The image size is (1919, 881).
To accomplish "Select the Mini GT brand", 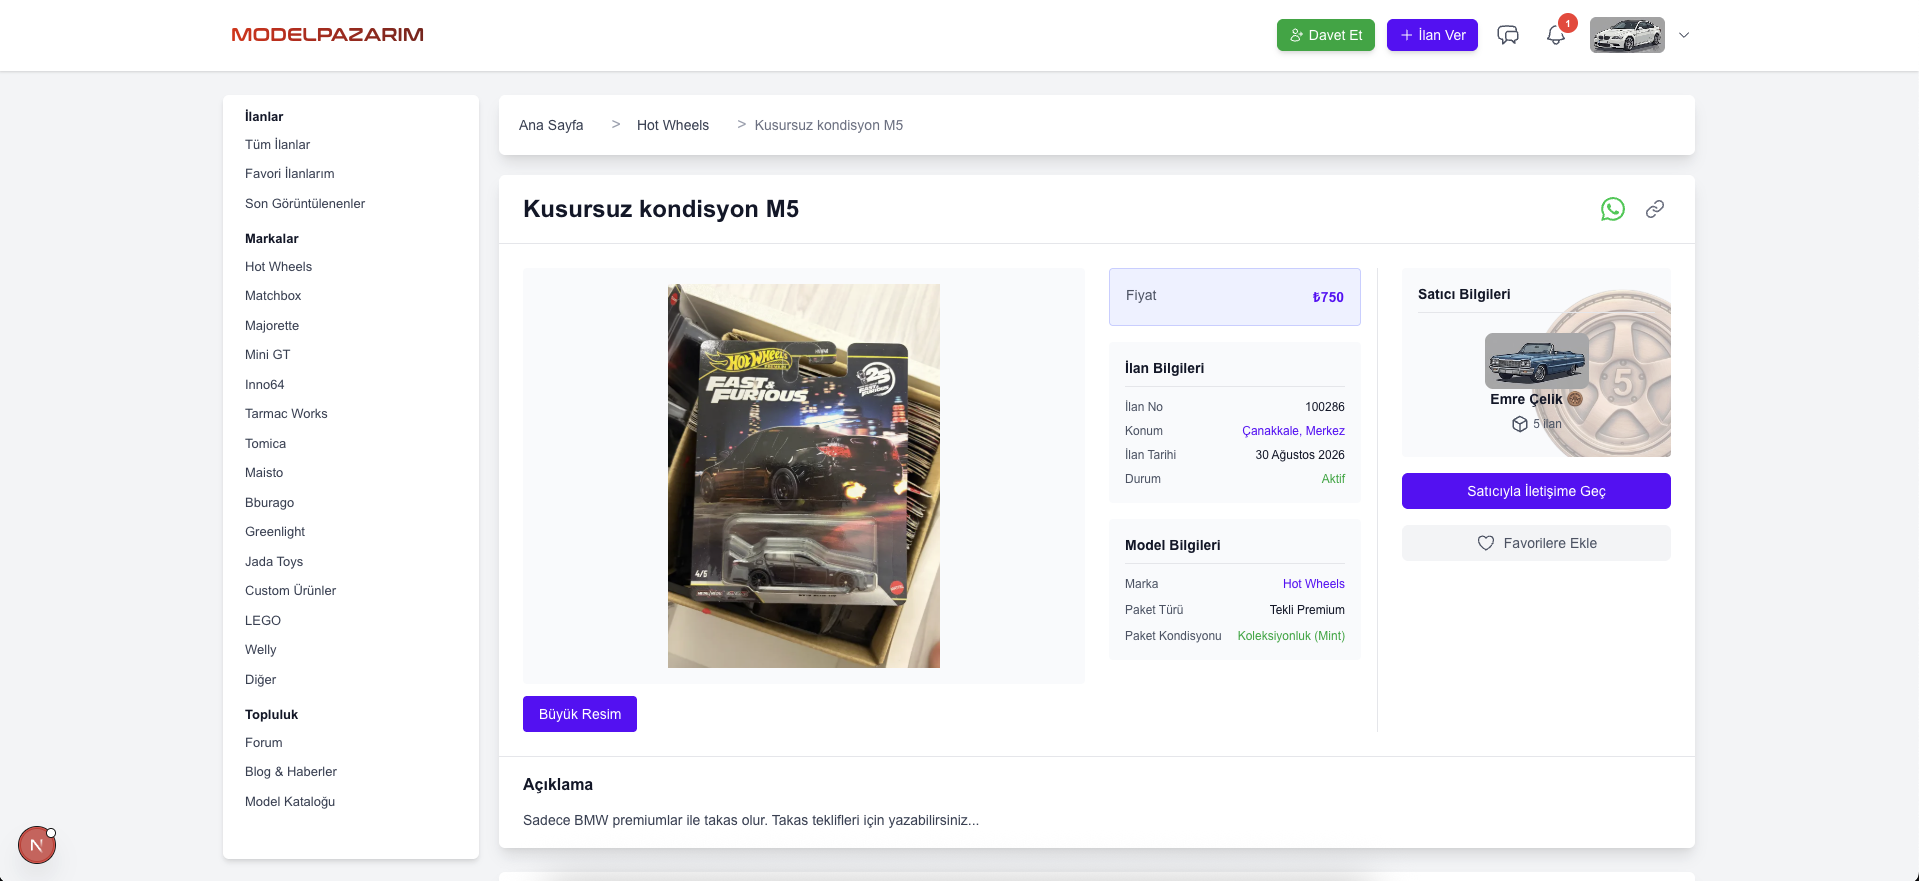I will (268, 355).
